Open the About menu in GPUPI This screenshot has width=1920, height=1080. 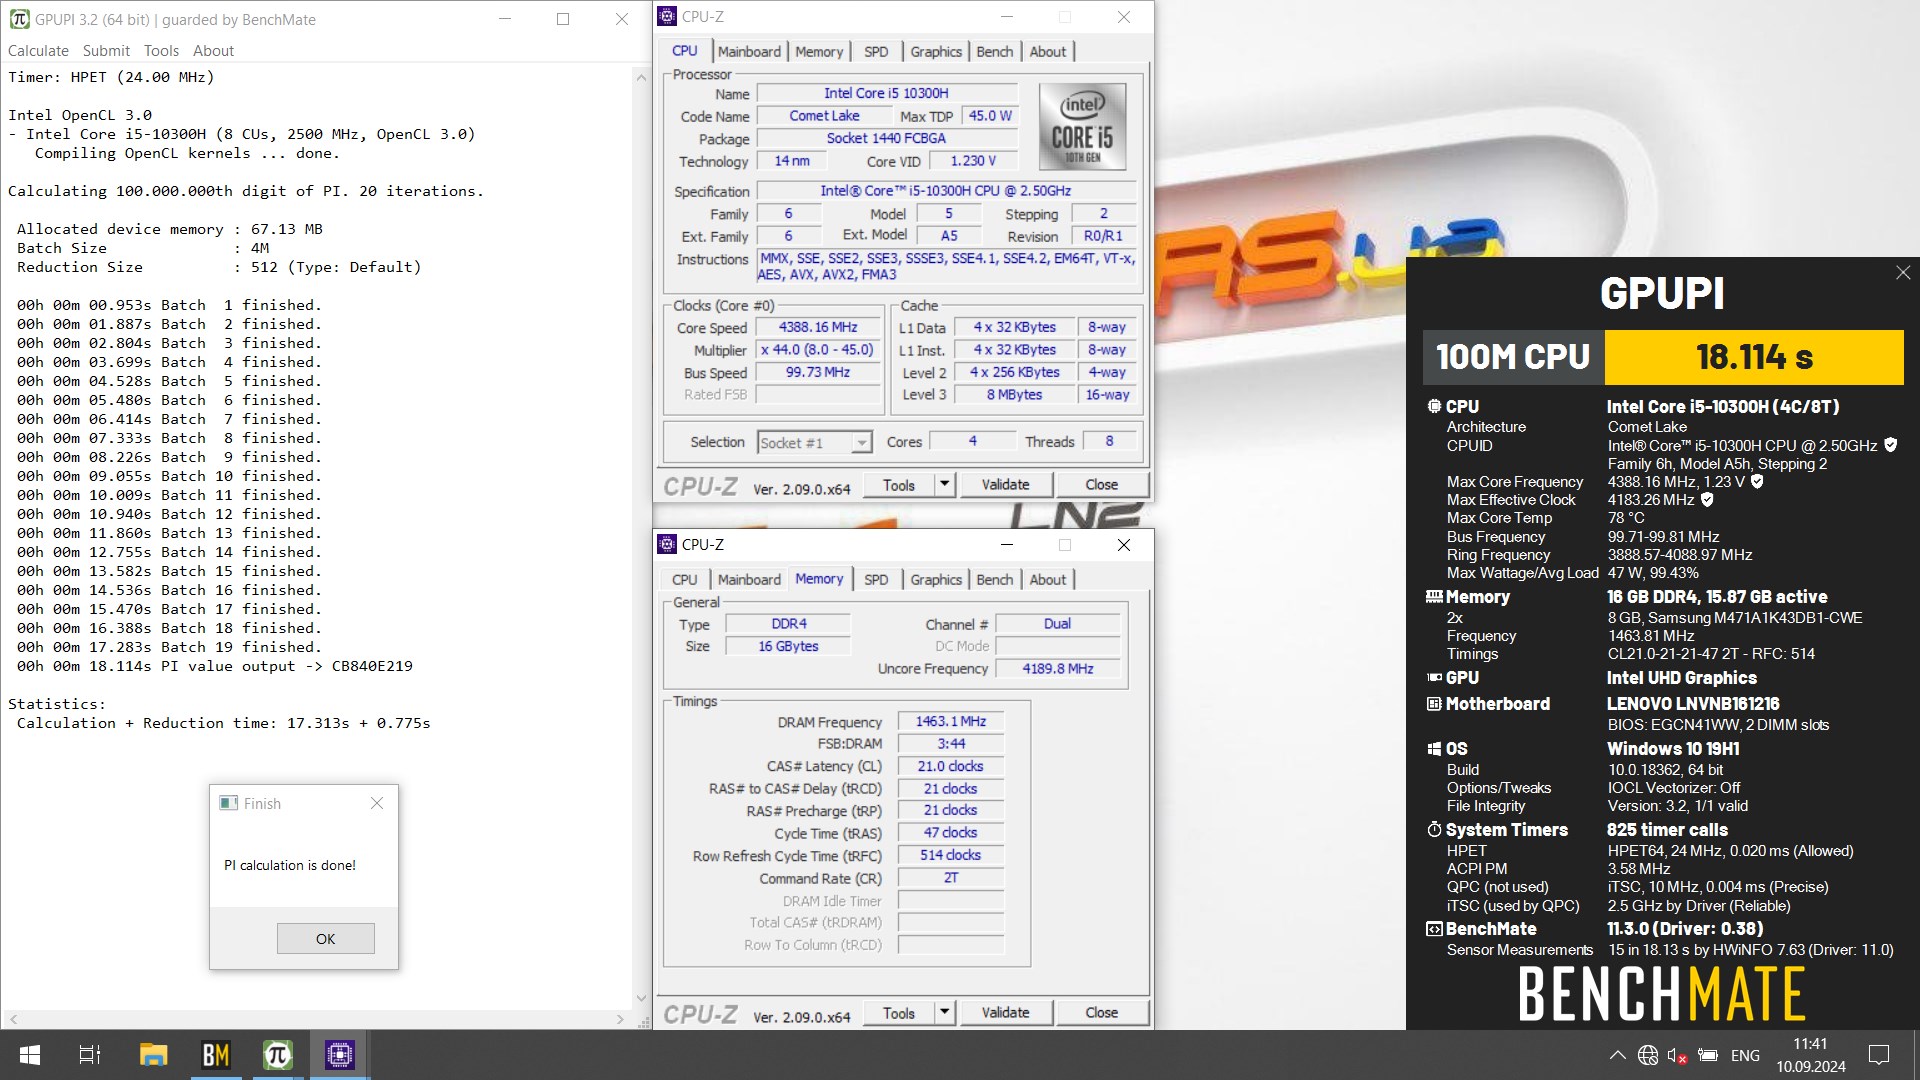213,50
